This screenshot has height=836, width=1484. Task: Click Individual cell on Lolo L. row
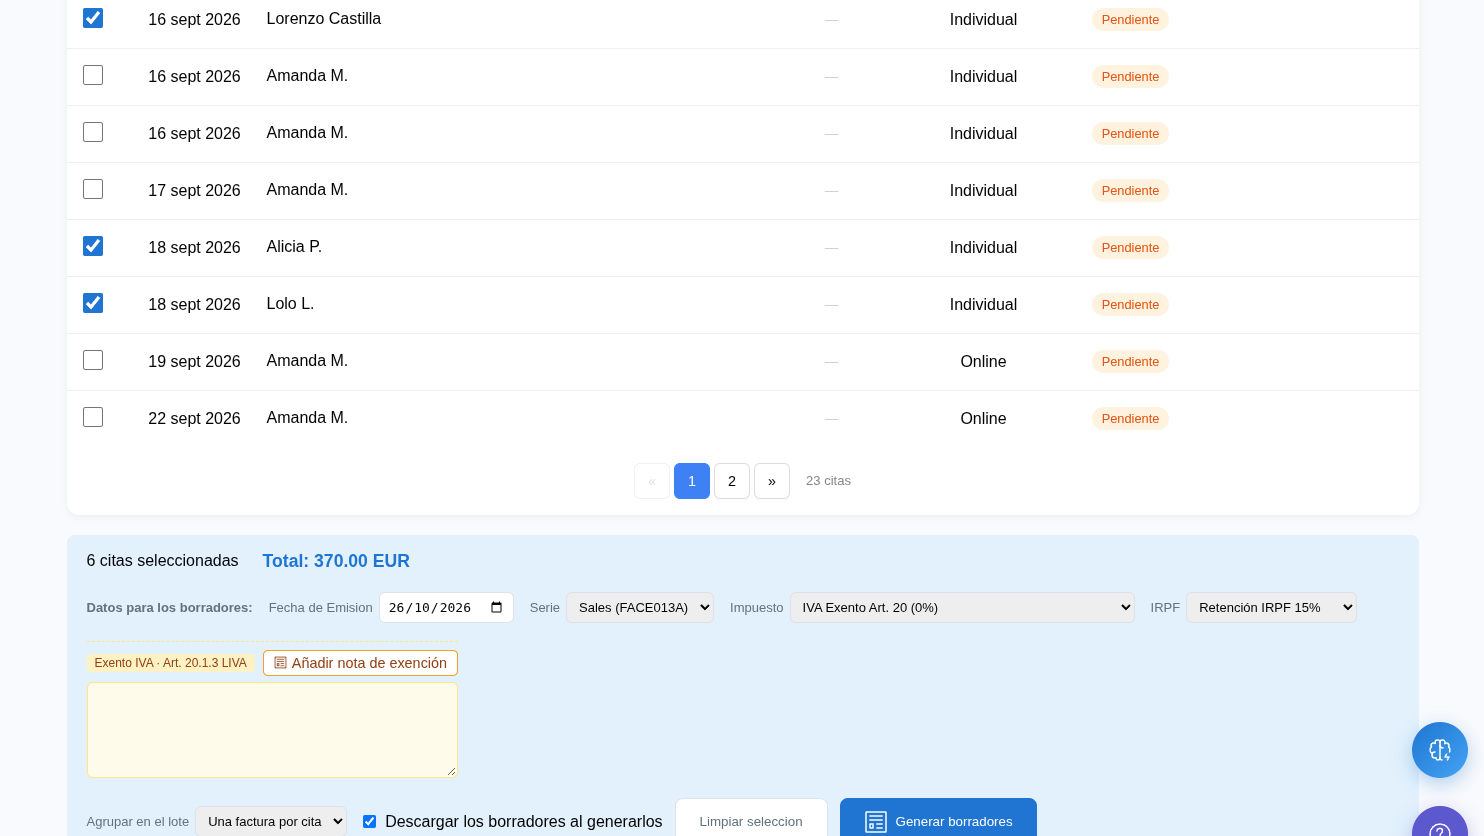tap(983, 305)
